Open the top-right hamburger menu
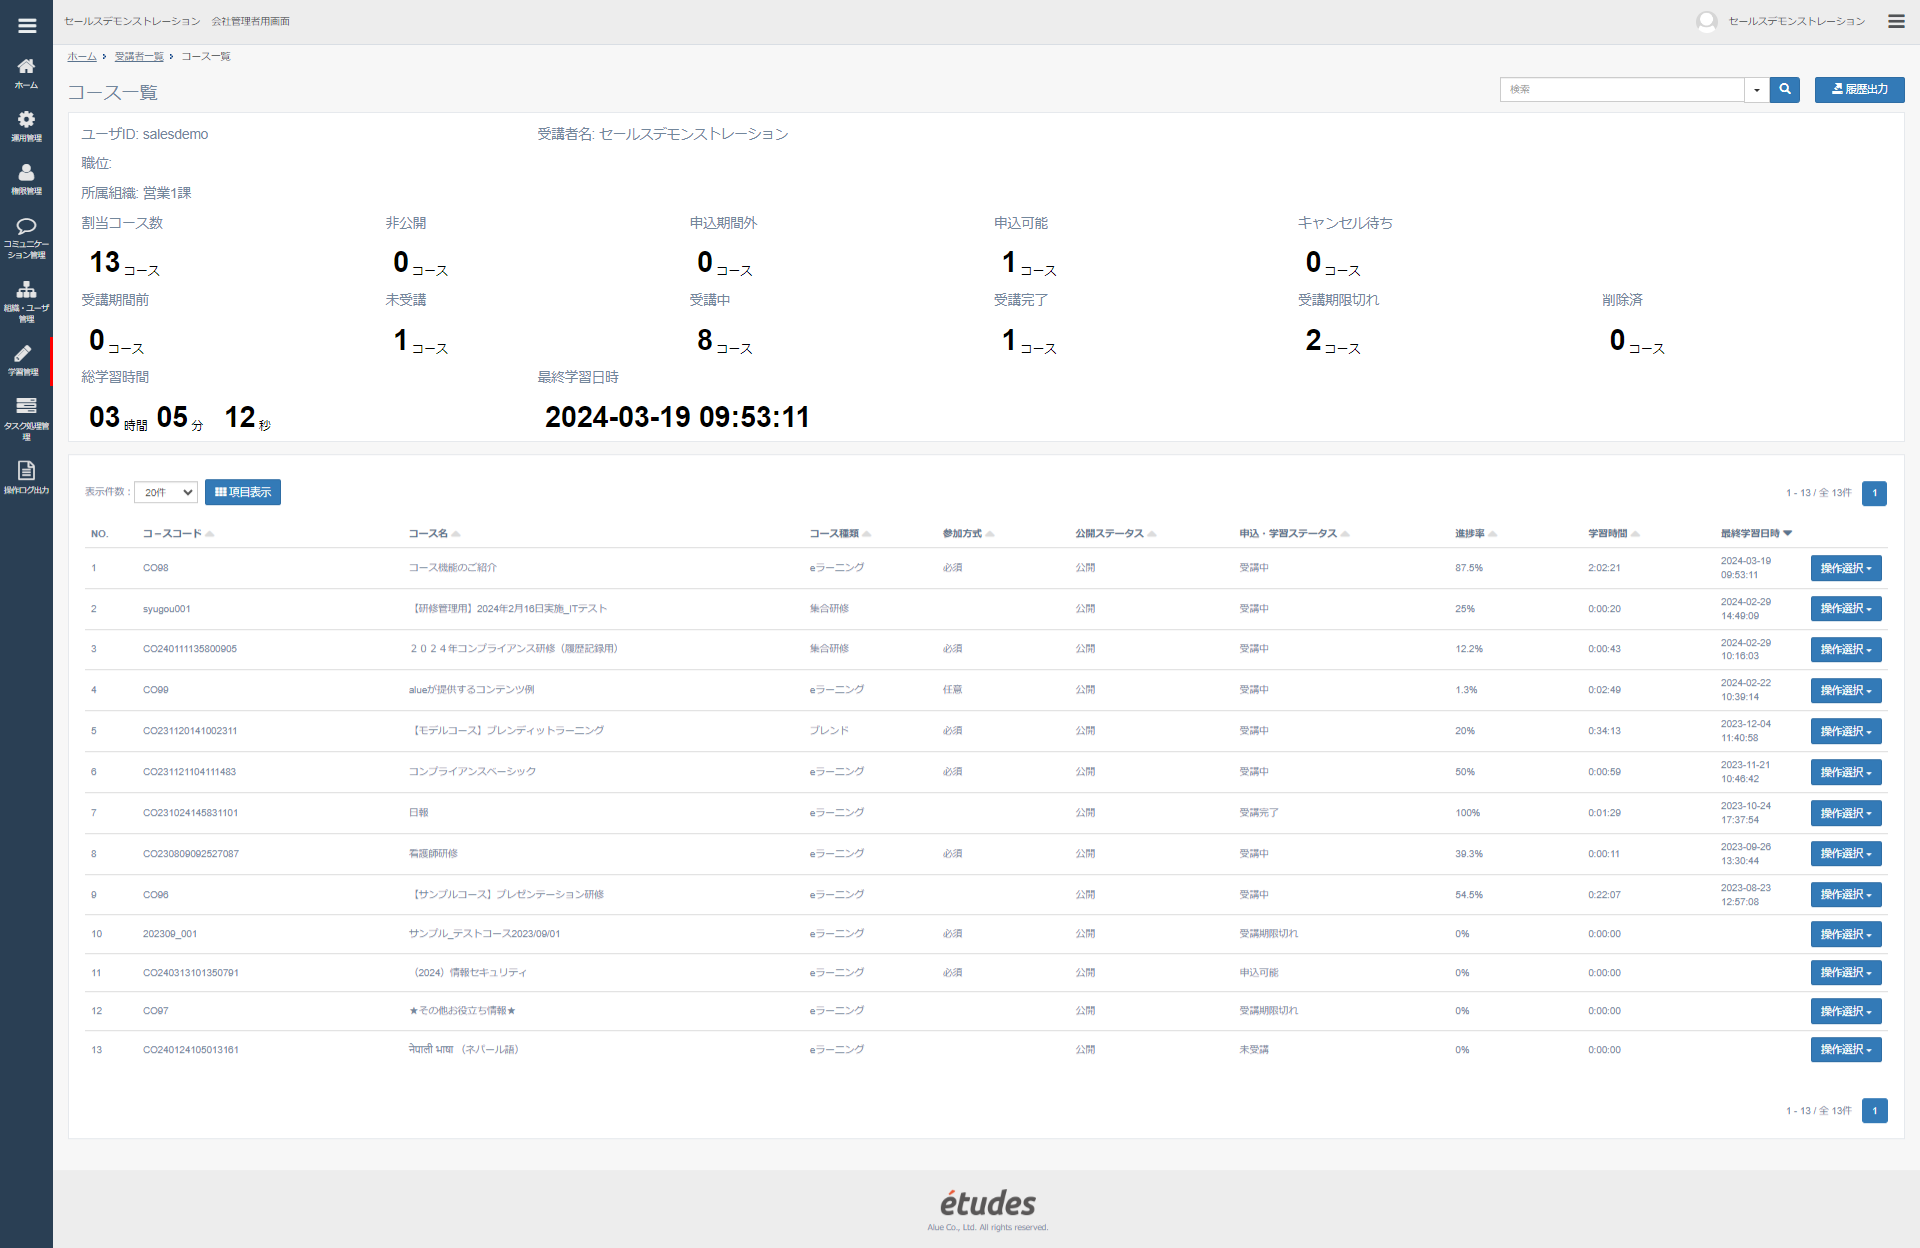This screenshot has width=1920, height=1248. point(1896,21)
